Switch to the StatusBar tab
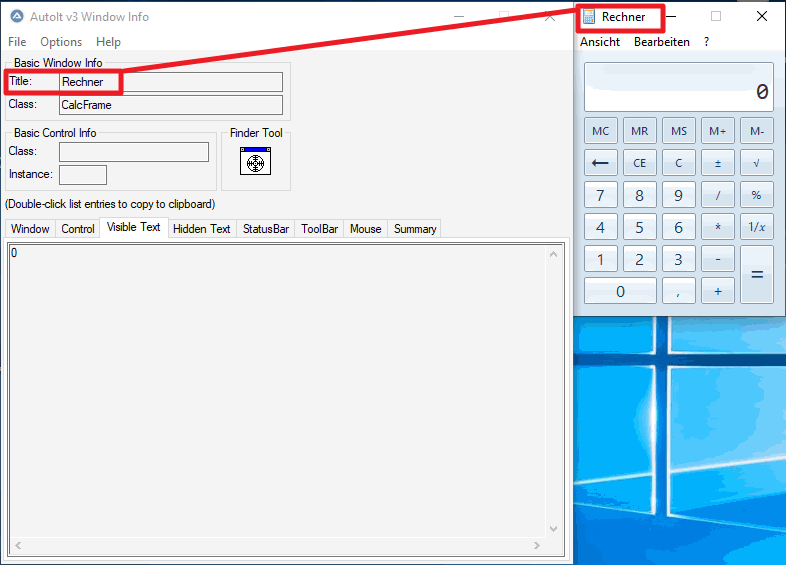 tap(266, 229)
